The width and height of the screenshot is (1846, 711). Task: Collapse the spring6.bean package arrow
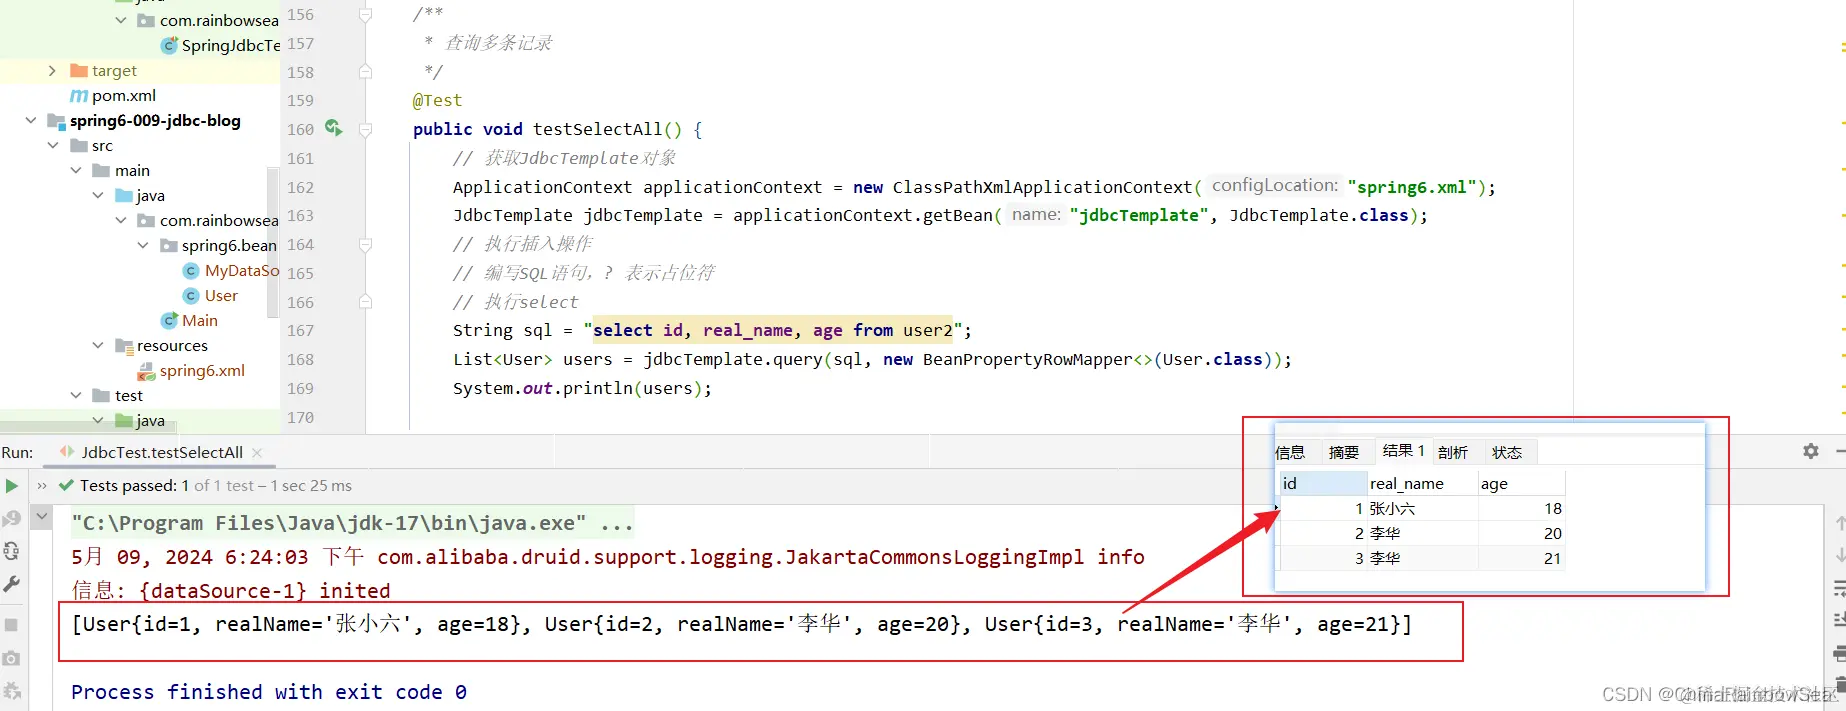click(x=143, y=246)
